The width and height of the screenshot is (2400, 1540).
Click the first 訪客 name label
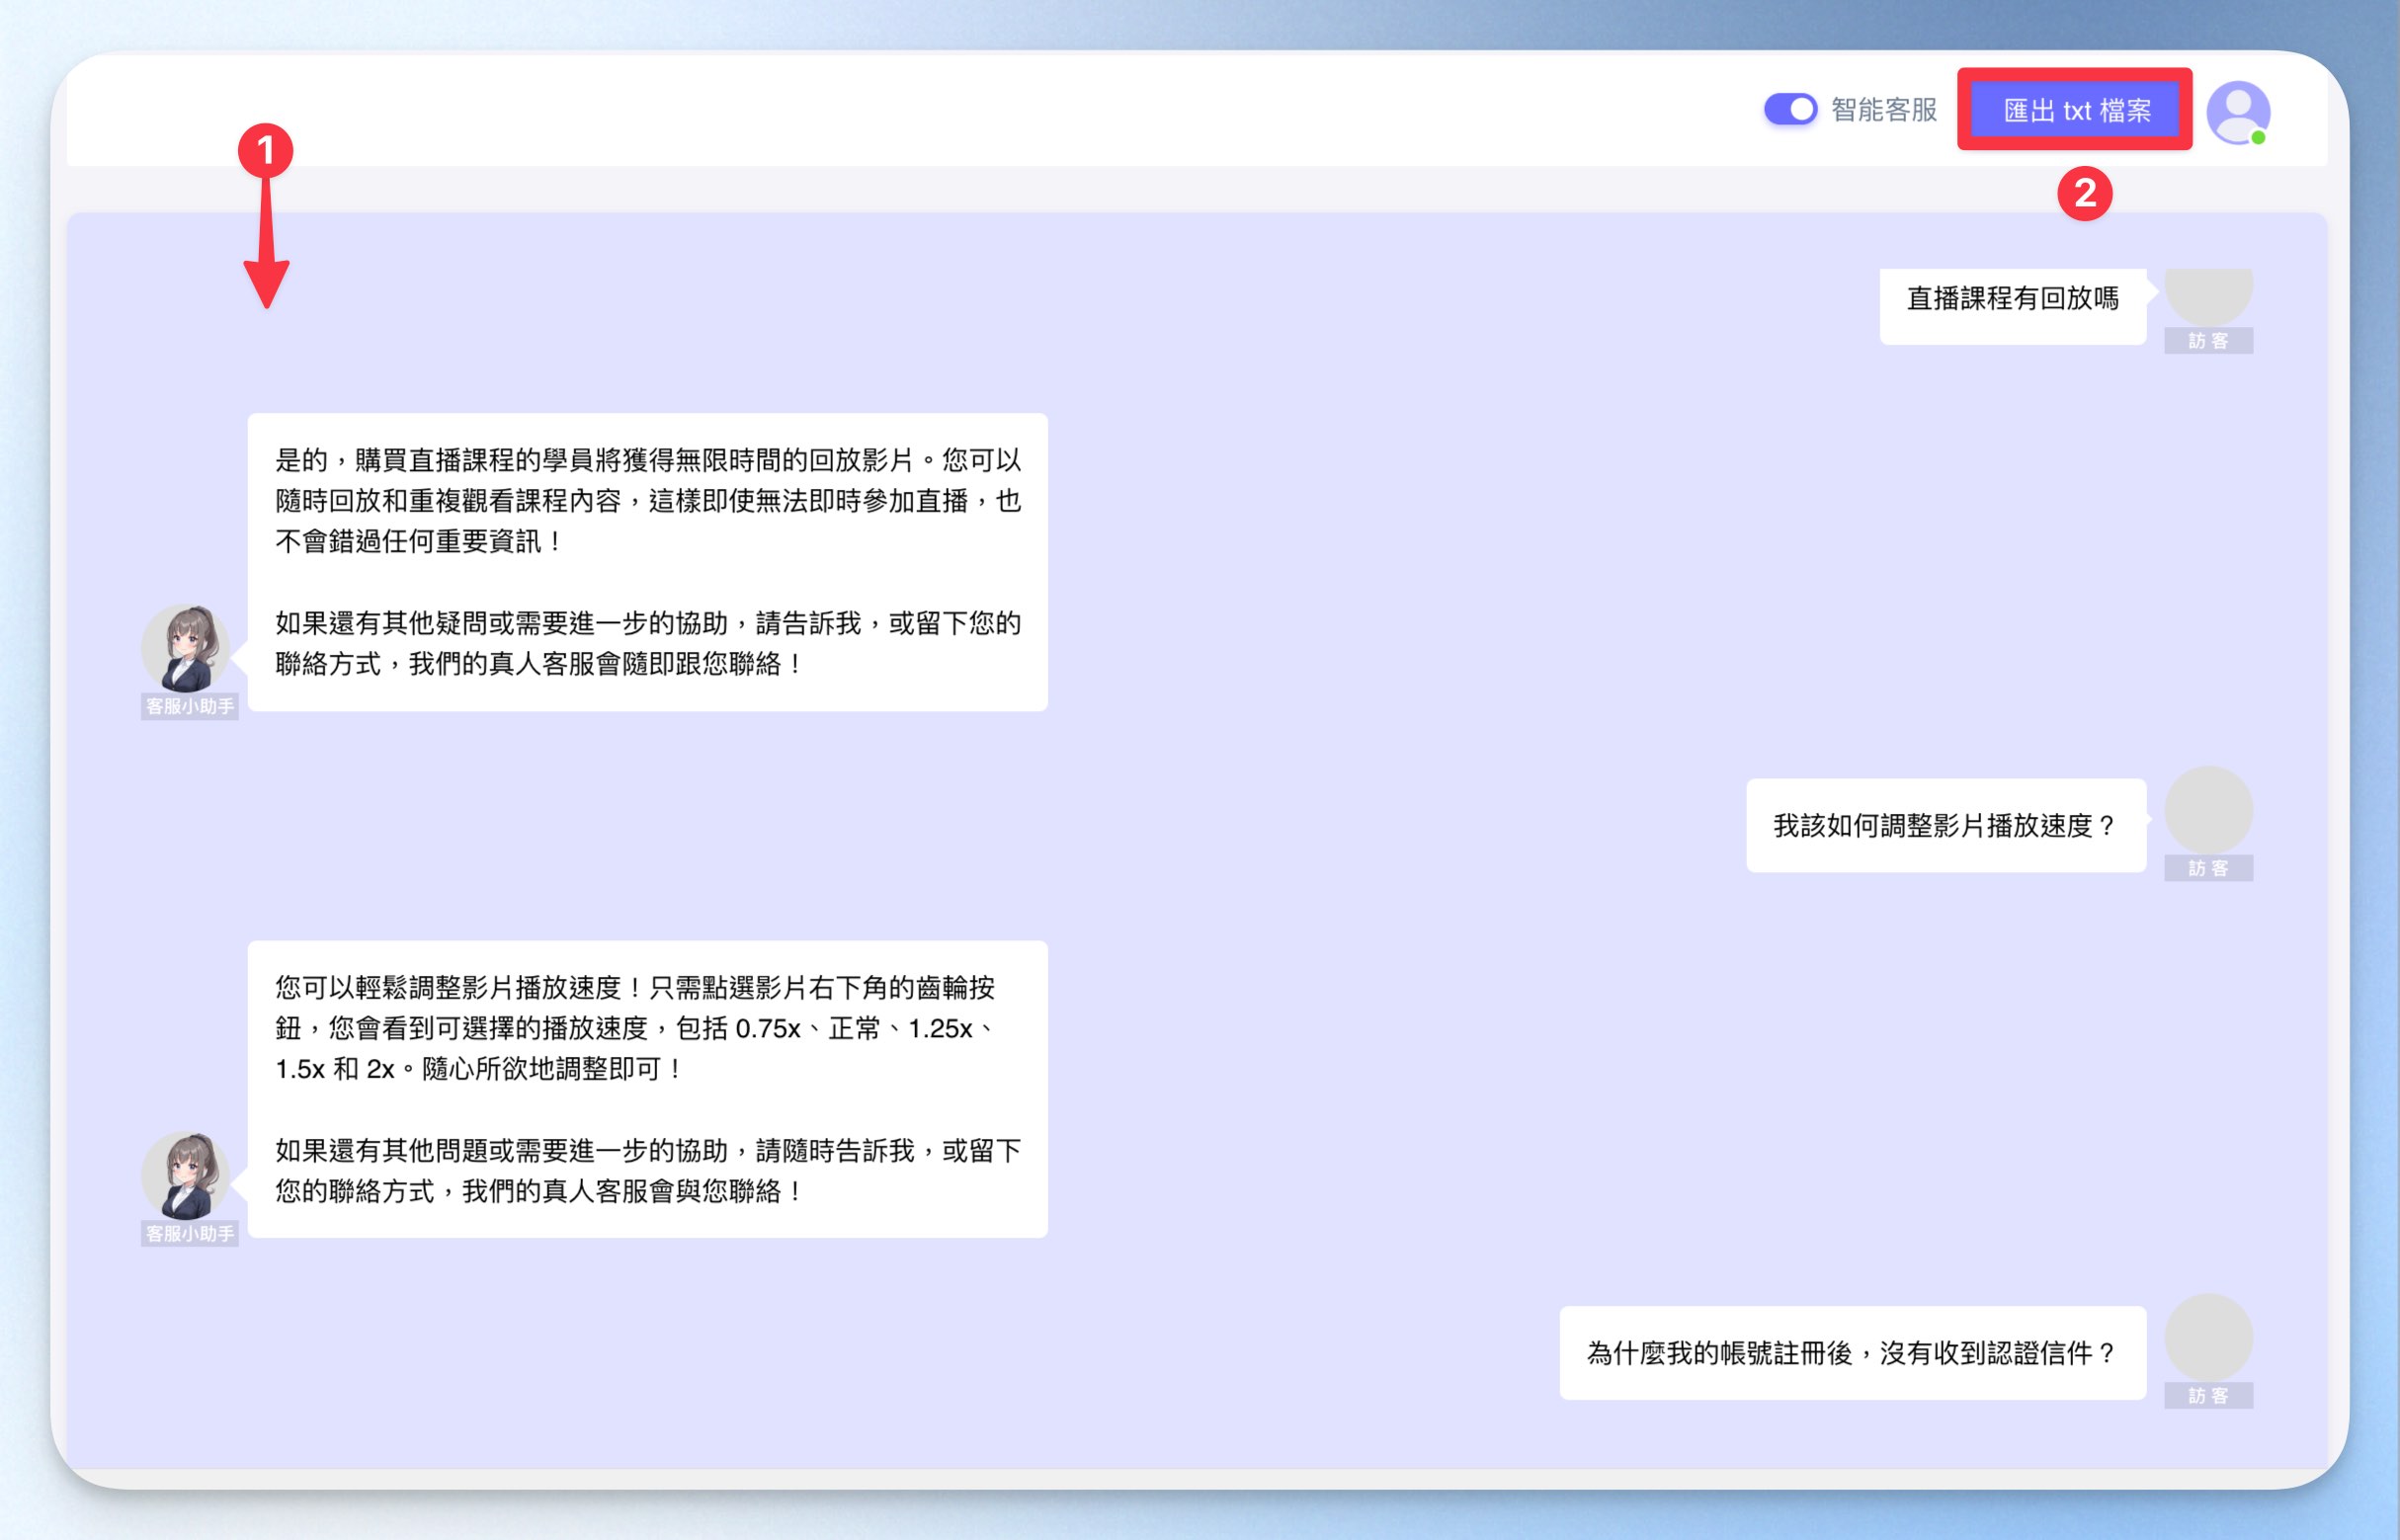pos(2208,341)
